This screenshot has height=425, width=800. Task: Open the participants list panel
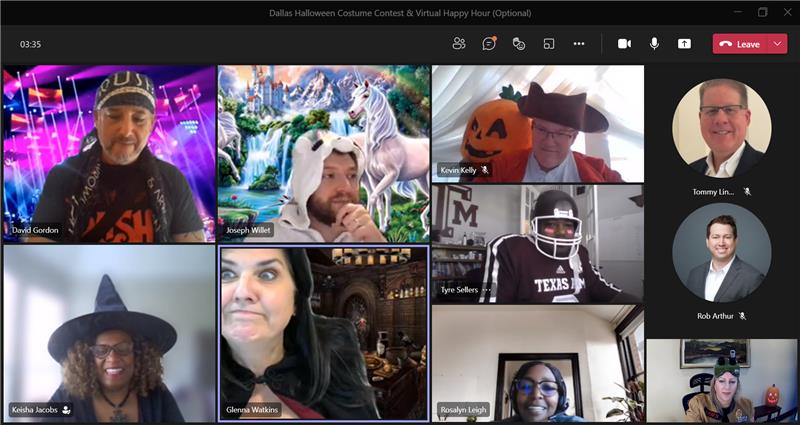click(459, 44)
